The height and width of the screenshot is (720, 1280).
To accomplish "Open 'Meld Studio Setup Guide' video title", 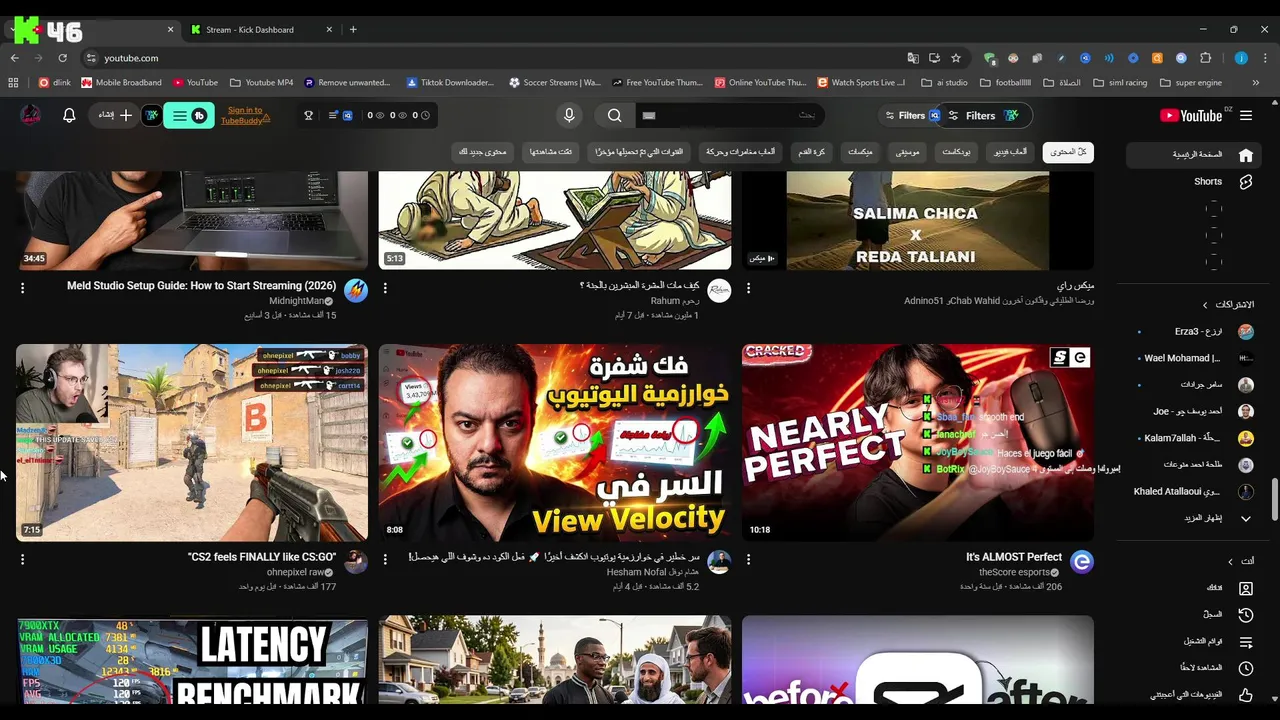I will click(201, 286).
